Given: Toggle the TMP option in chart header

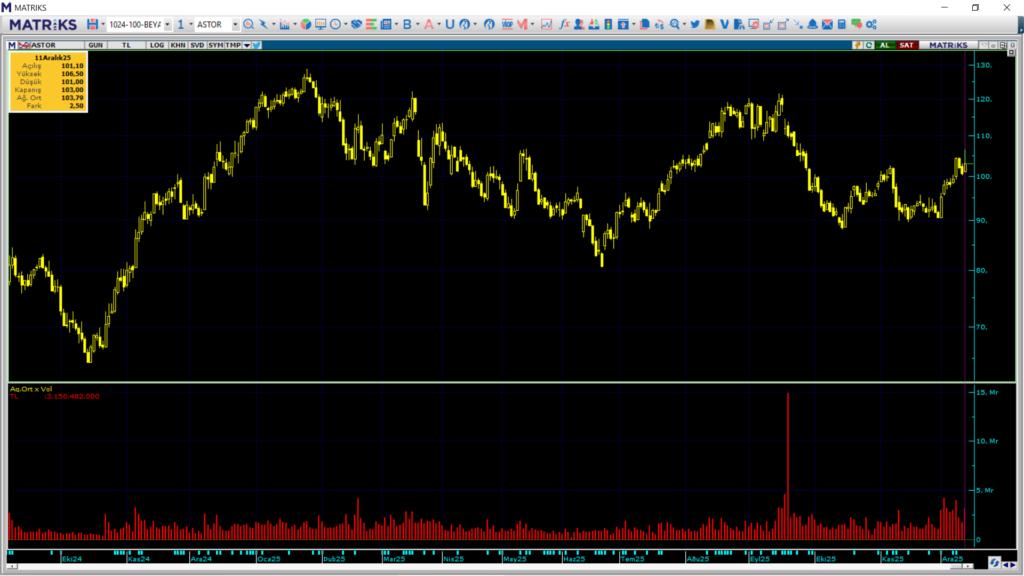Looking at the screenshot, I should pos(232,45).
